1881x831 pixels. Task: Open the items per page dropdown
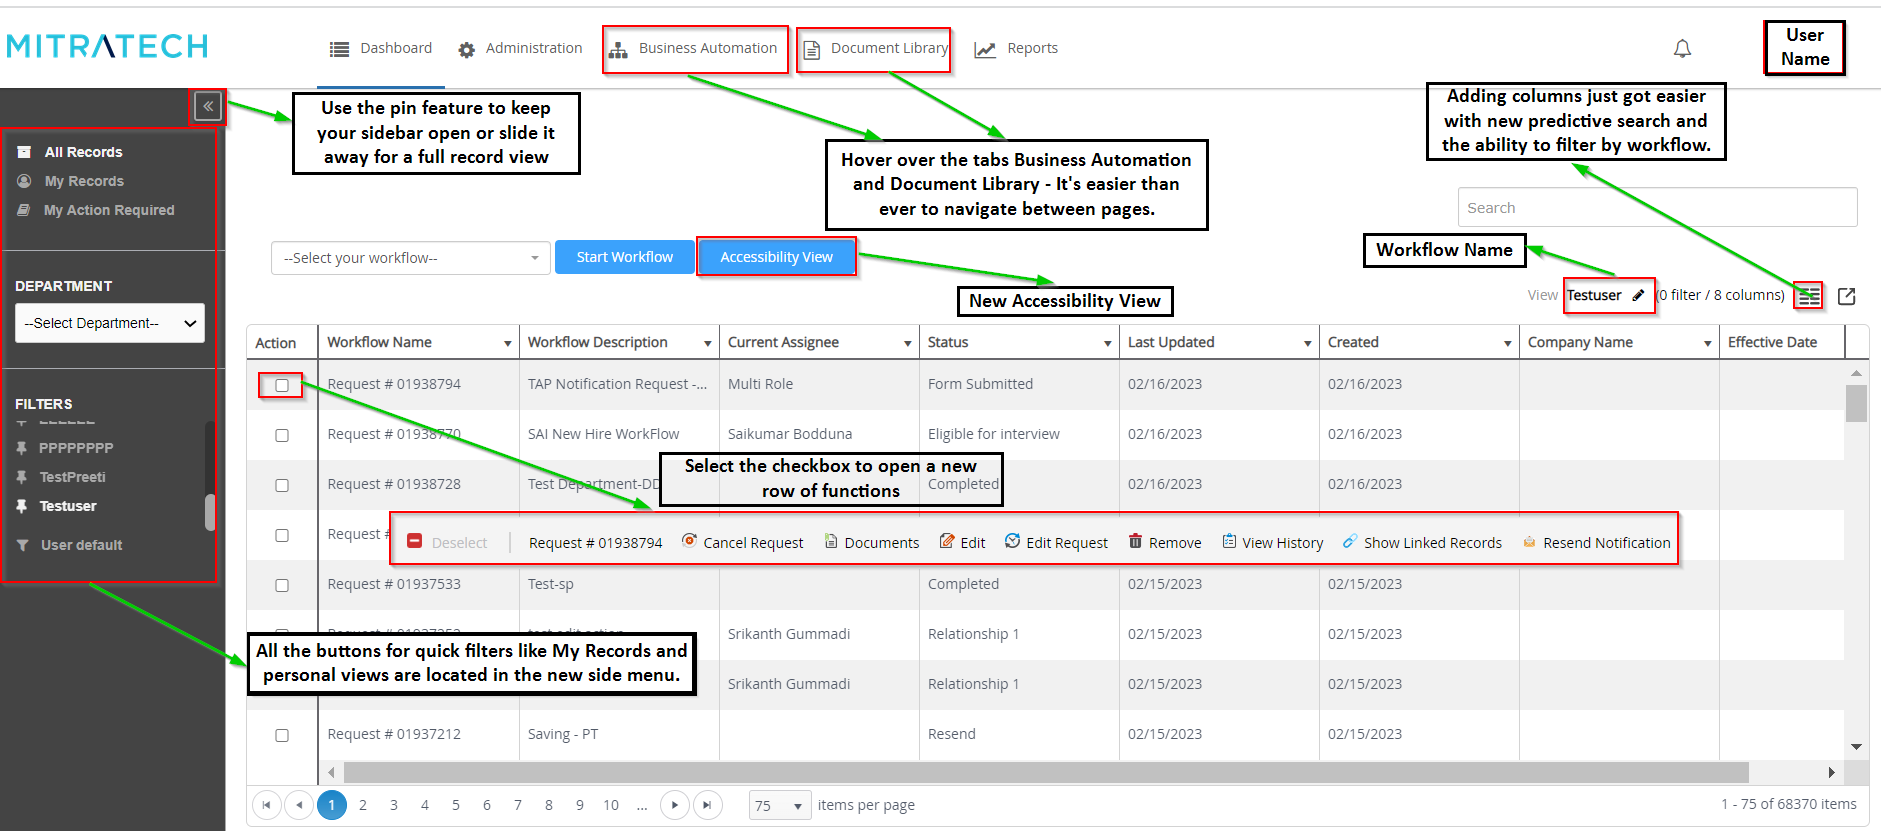pos(780,805)
